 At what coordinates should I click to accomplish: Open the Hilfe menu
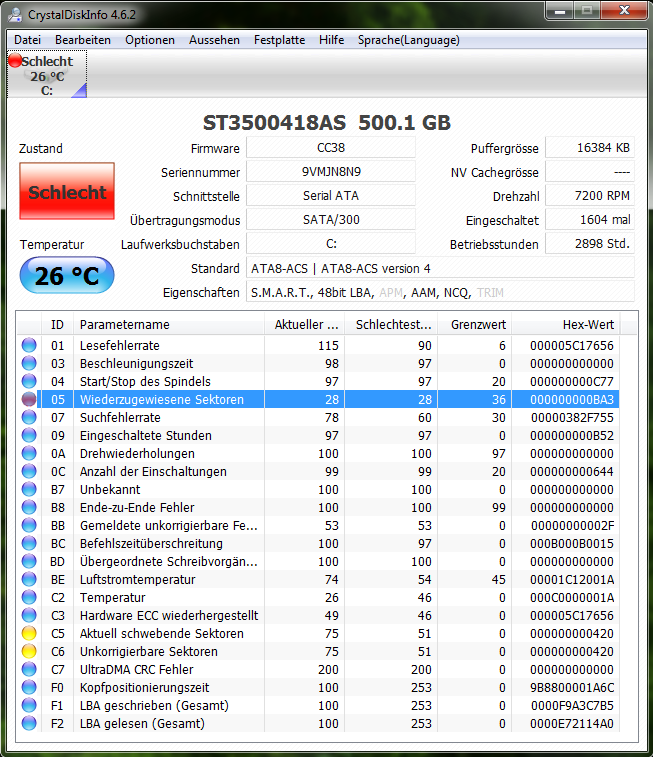tap(332, 40)
